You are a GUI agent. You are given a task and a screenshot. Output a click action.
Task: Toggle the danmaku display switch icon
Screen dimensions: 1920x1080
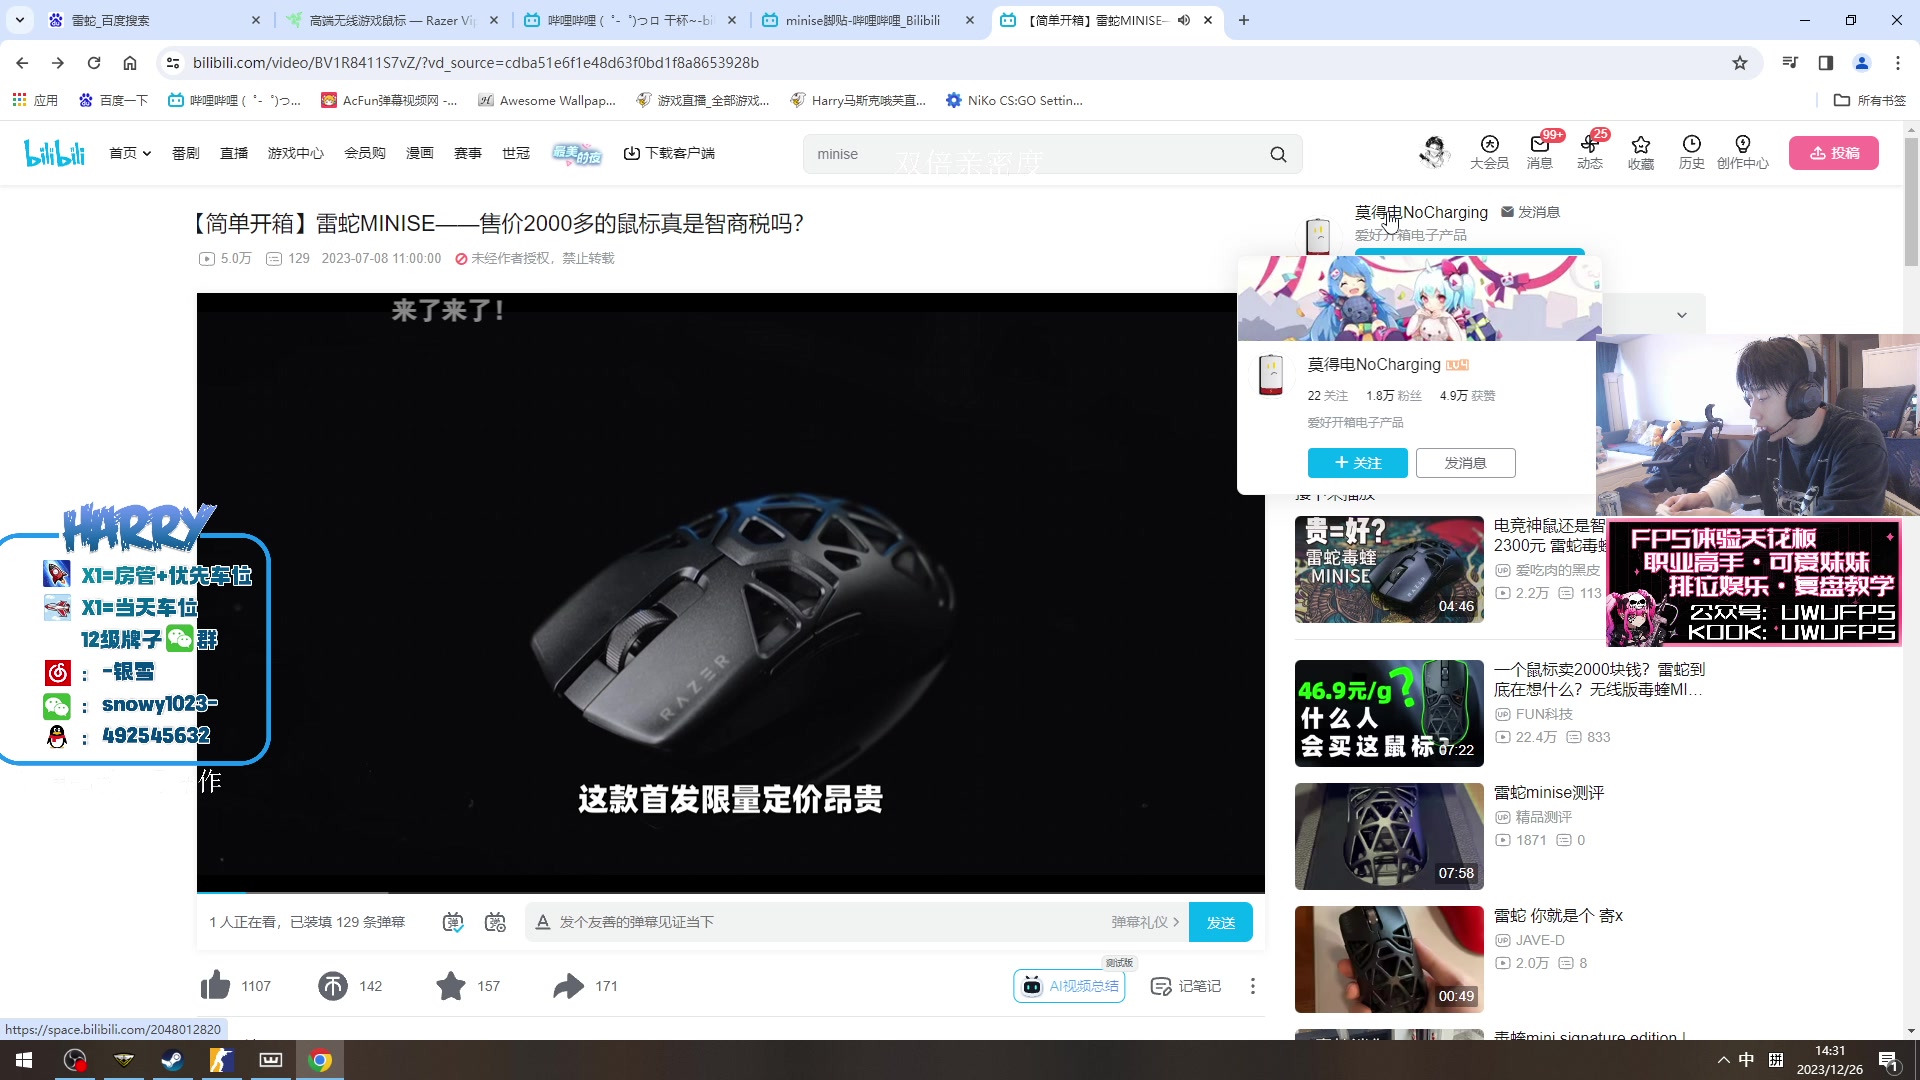453,922
